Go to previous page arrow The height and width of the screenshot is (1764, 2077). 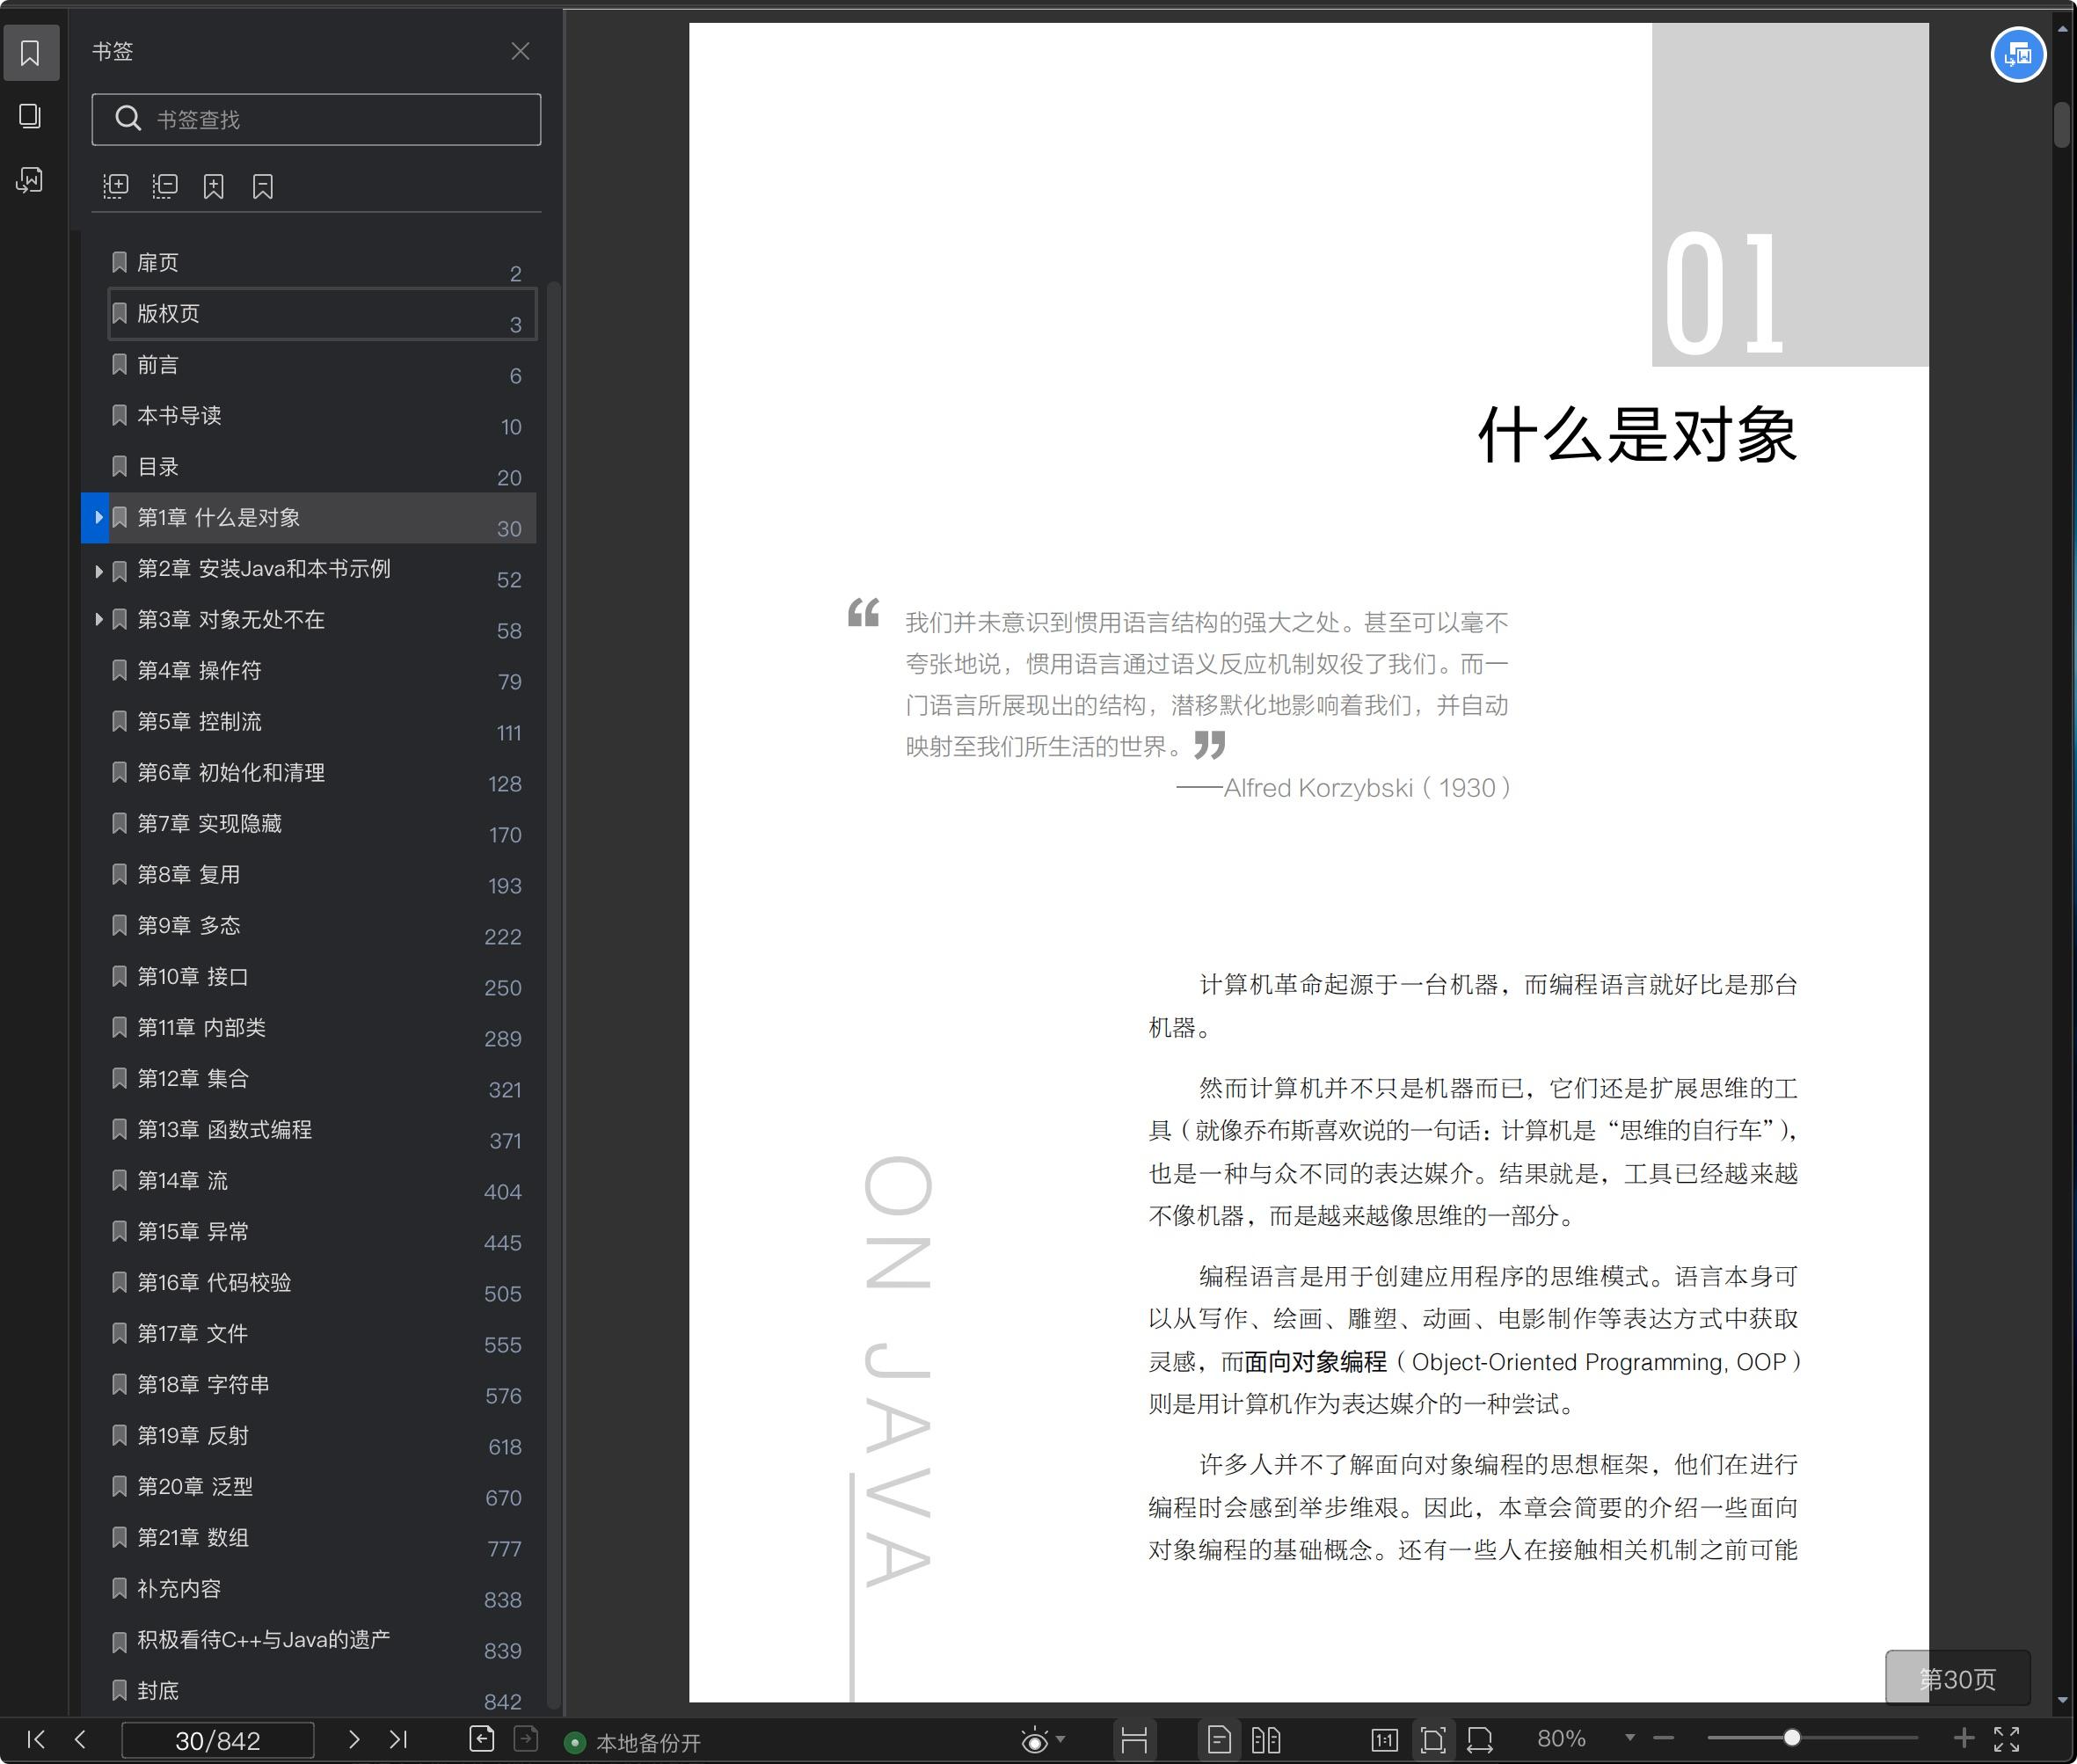click(80, 1739)
